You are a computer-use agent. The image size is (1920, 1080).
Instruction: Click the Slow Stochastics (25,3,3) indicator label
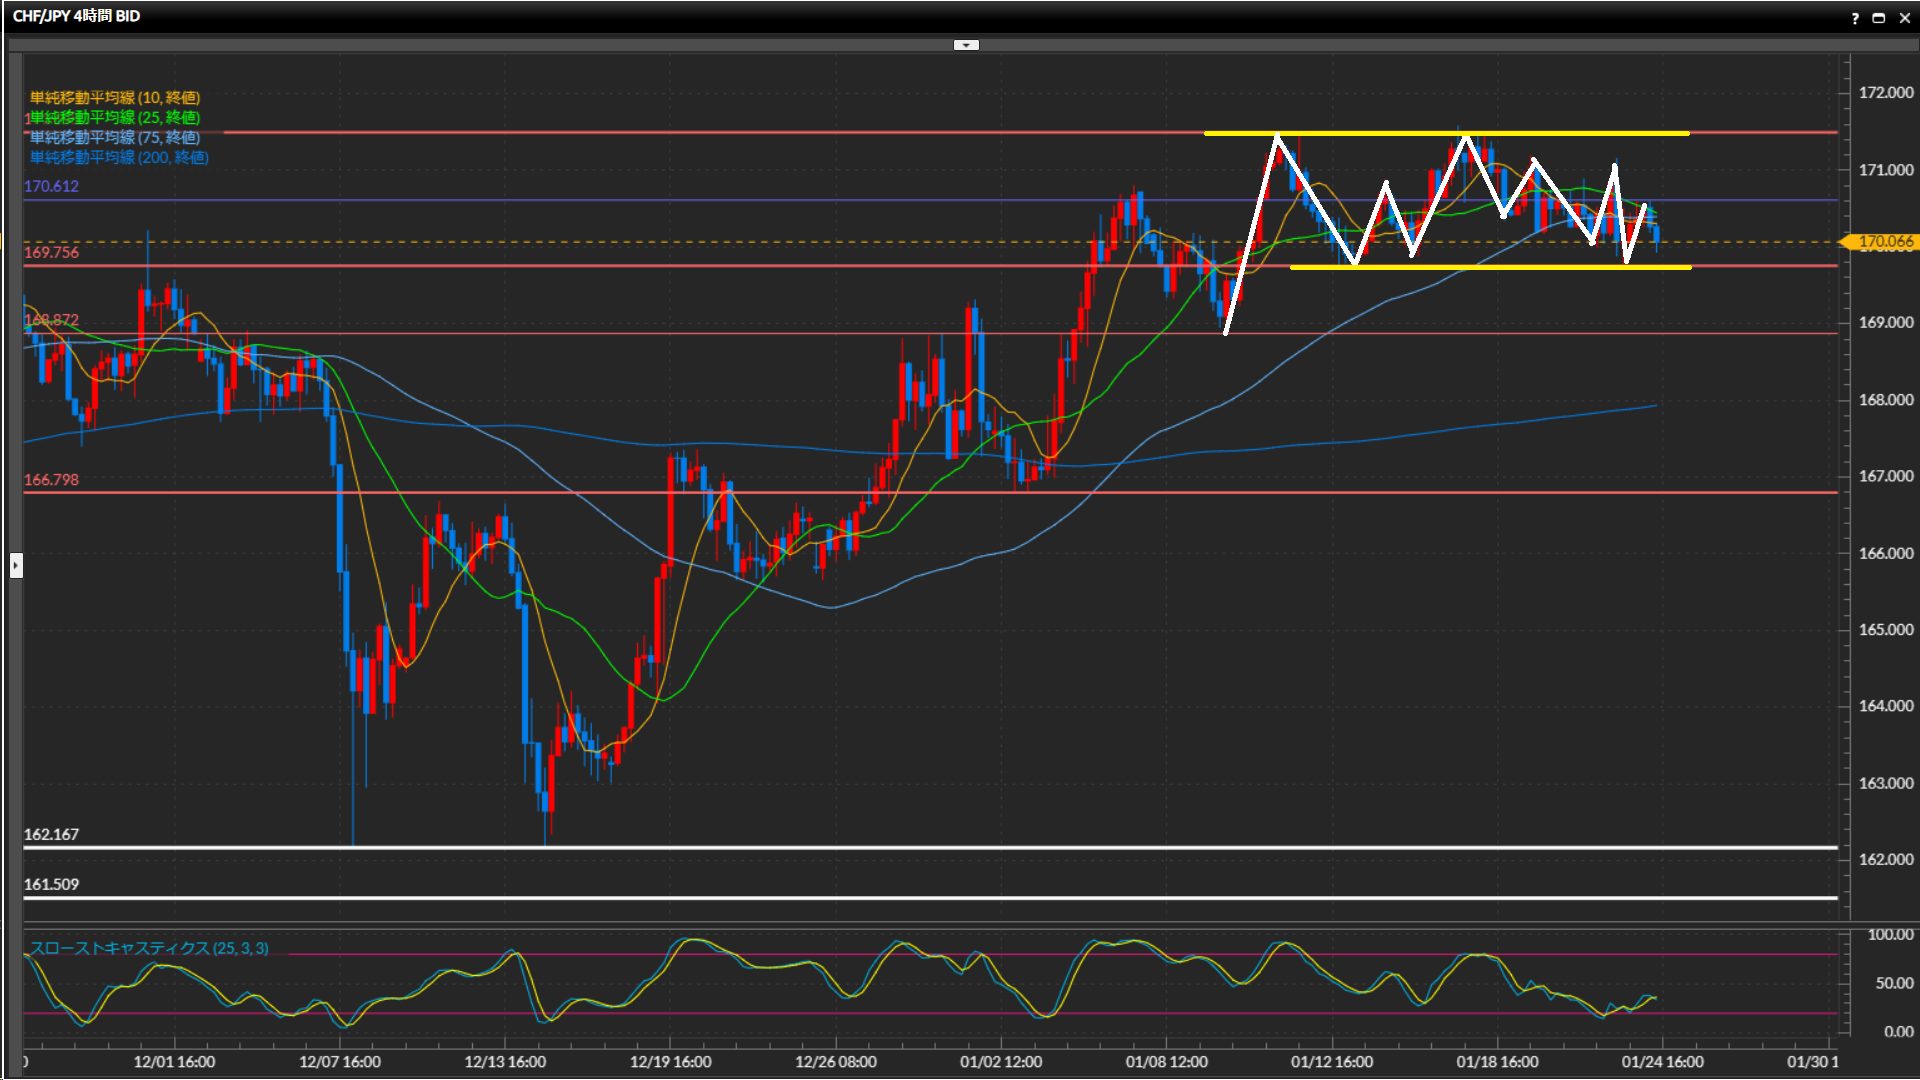[149, 948]
